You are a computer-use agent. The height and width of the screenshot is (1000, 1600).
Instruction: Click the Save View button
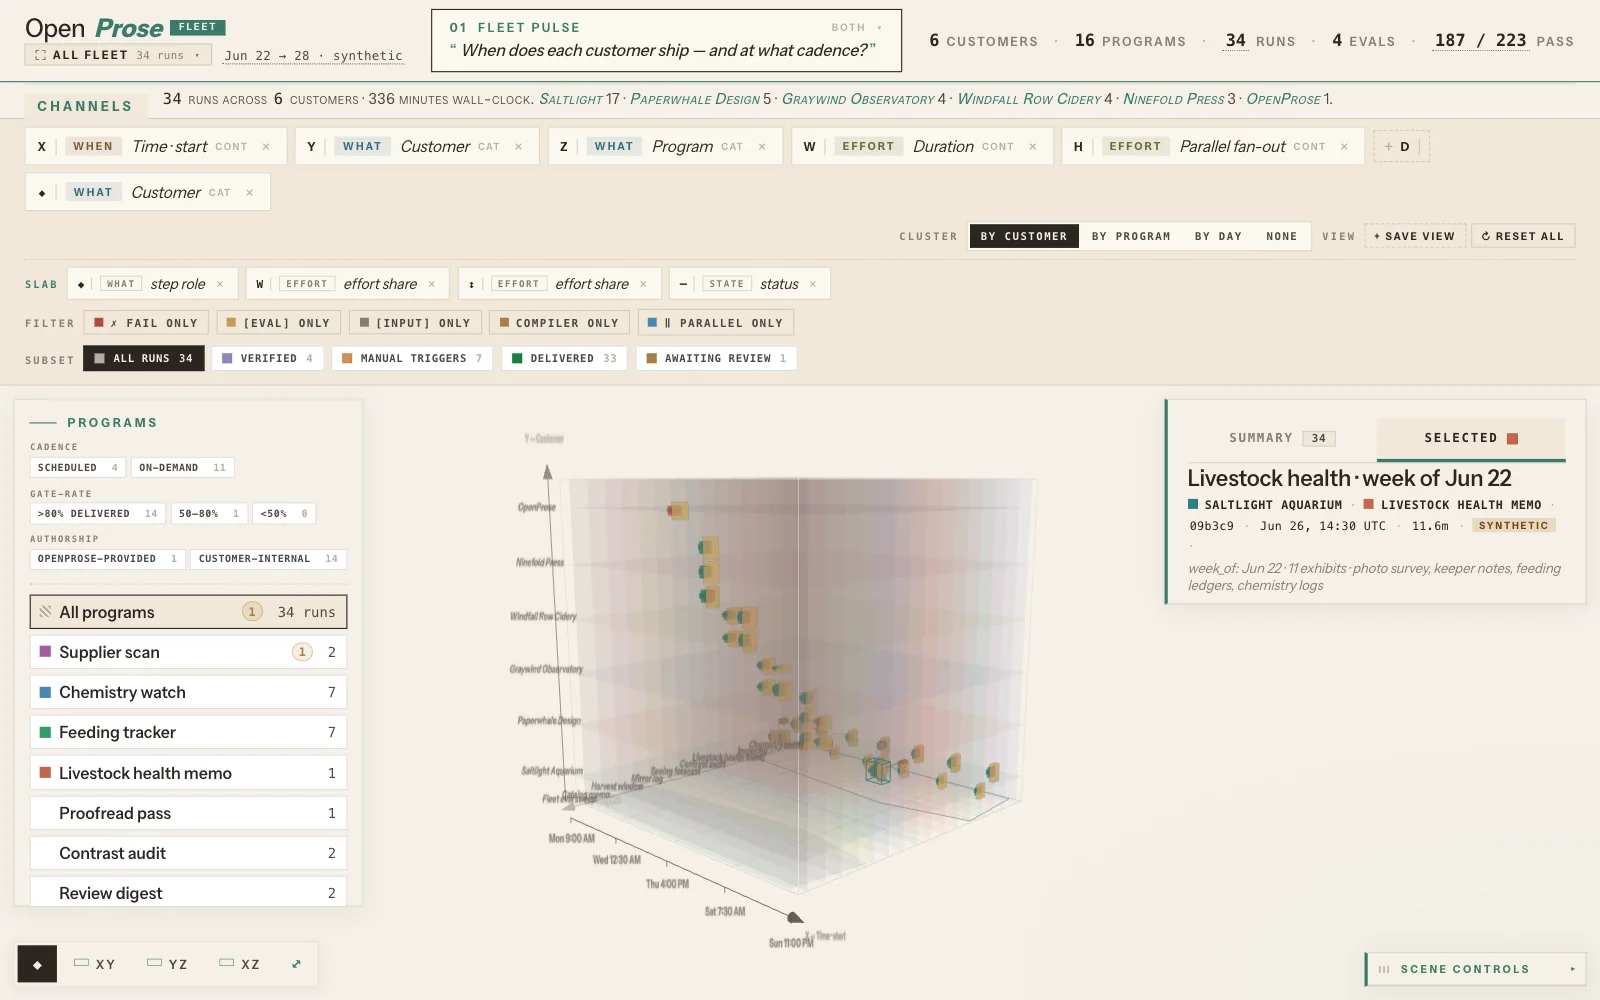pos(1415,236)
